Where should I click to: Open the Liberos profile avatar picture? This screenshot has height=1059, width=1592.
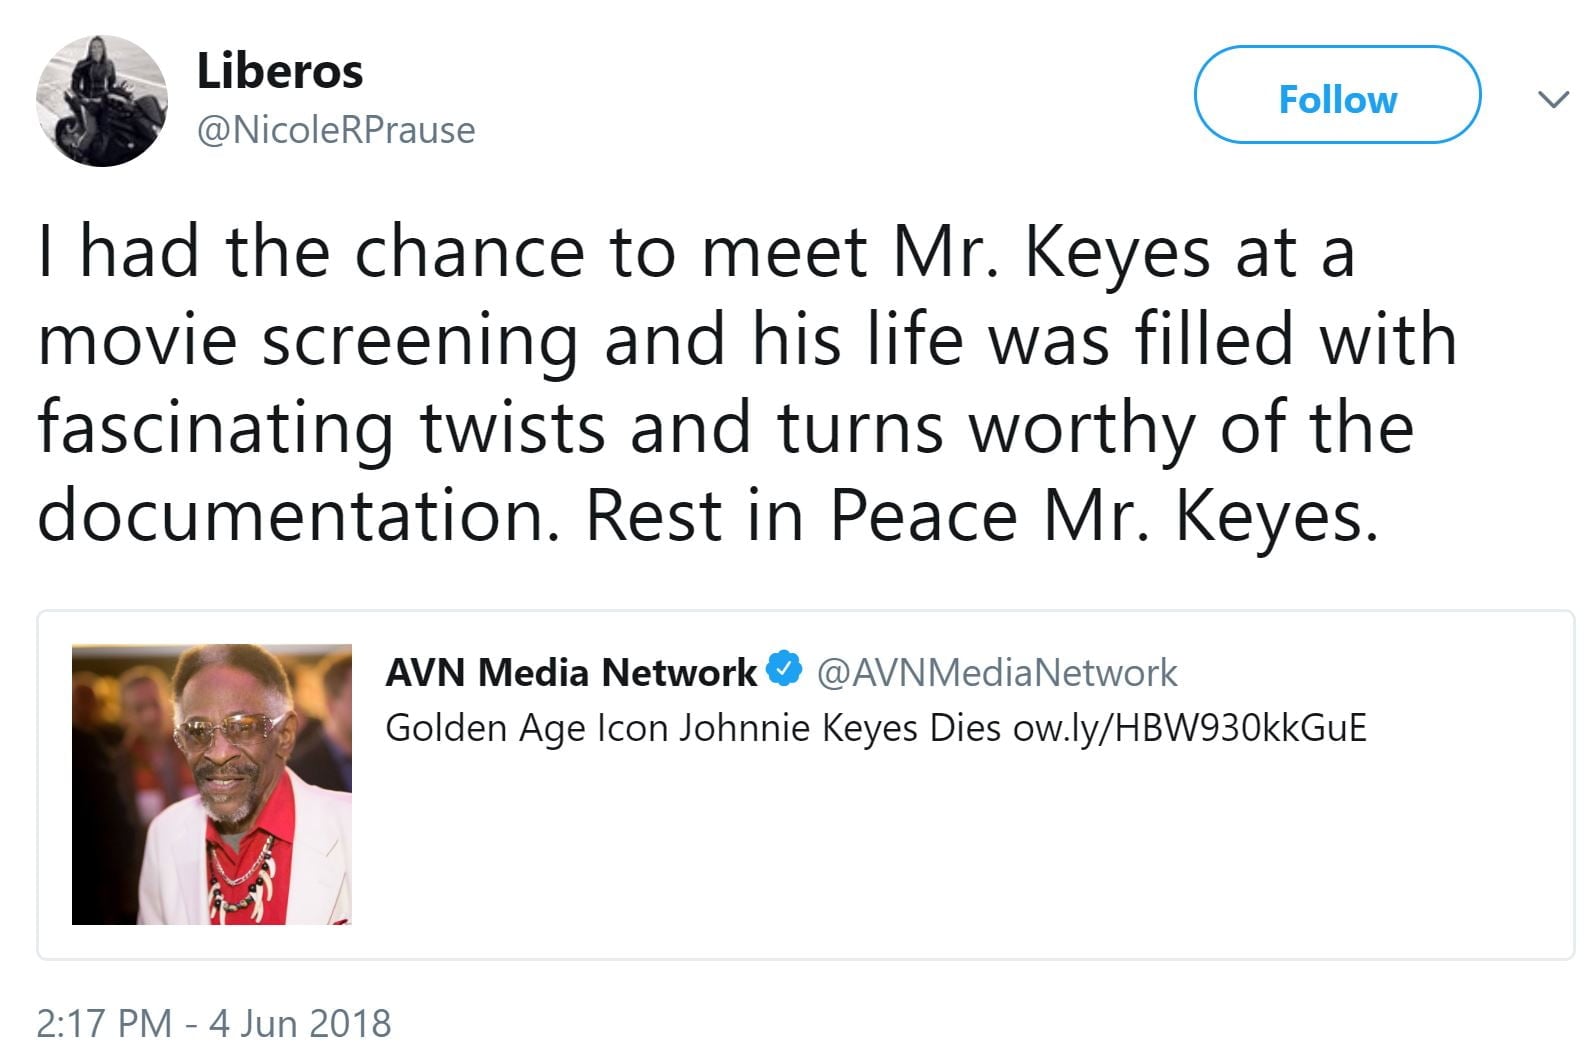(101, 100)
